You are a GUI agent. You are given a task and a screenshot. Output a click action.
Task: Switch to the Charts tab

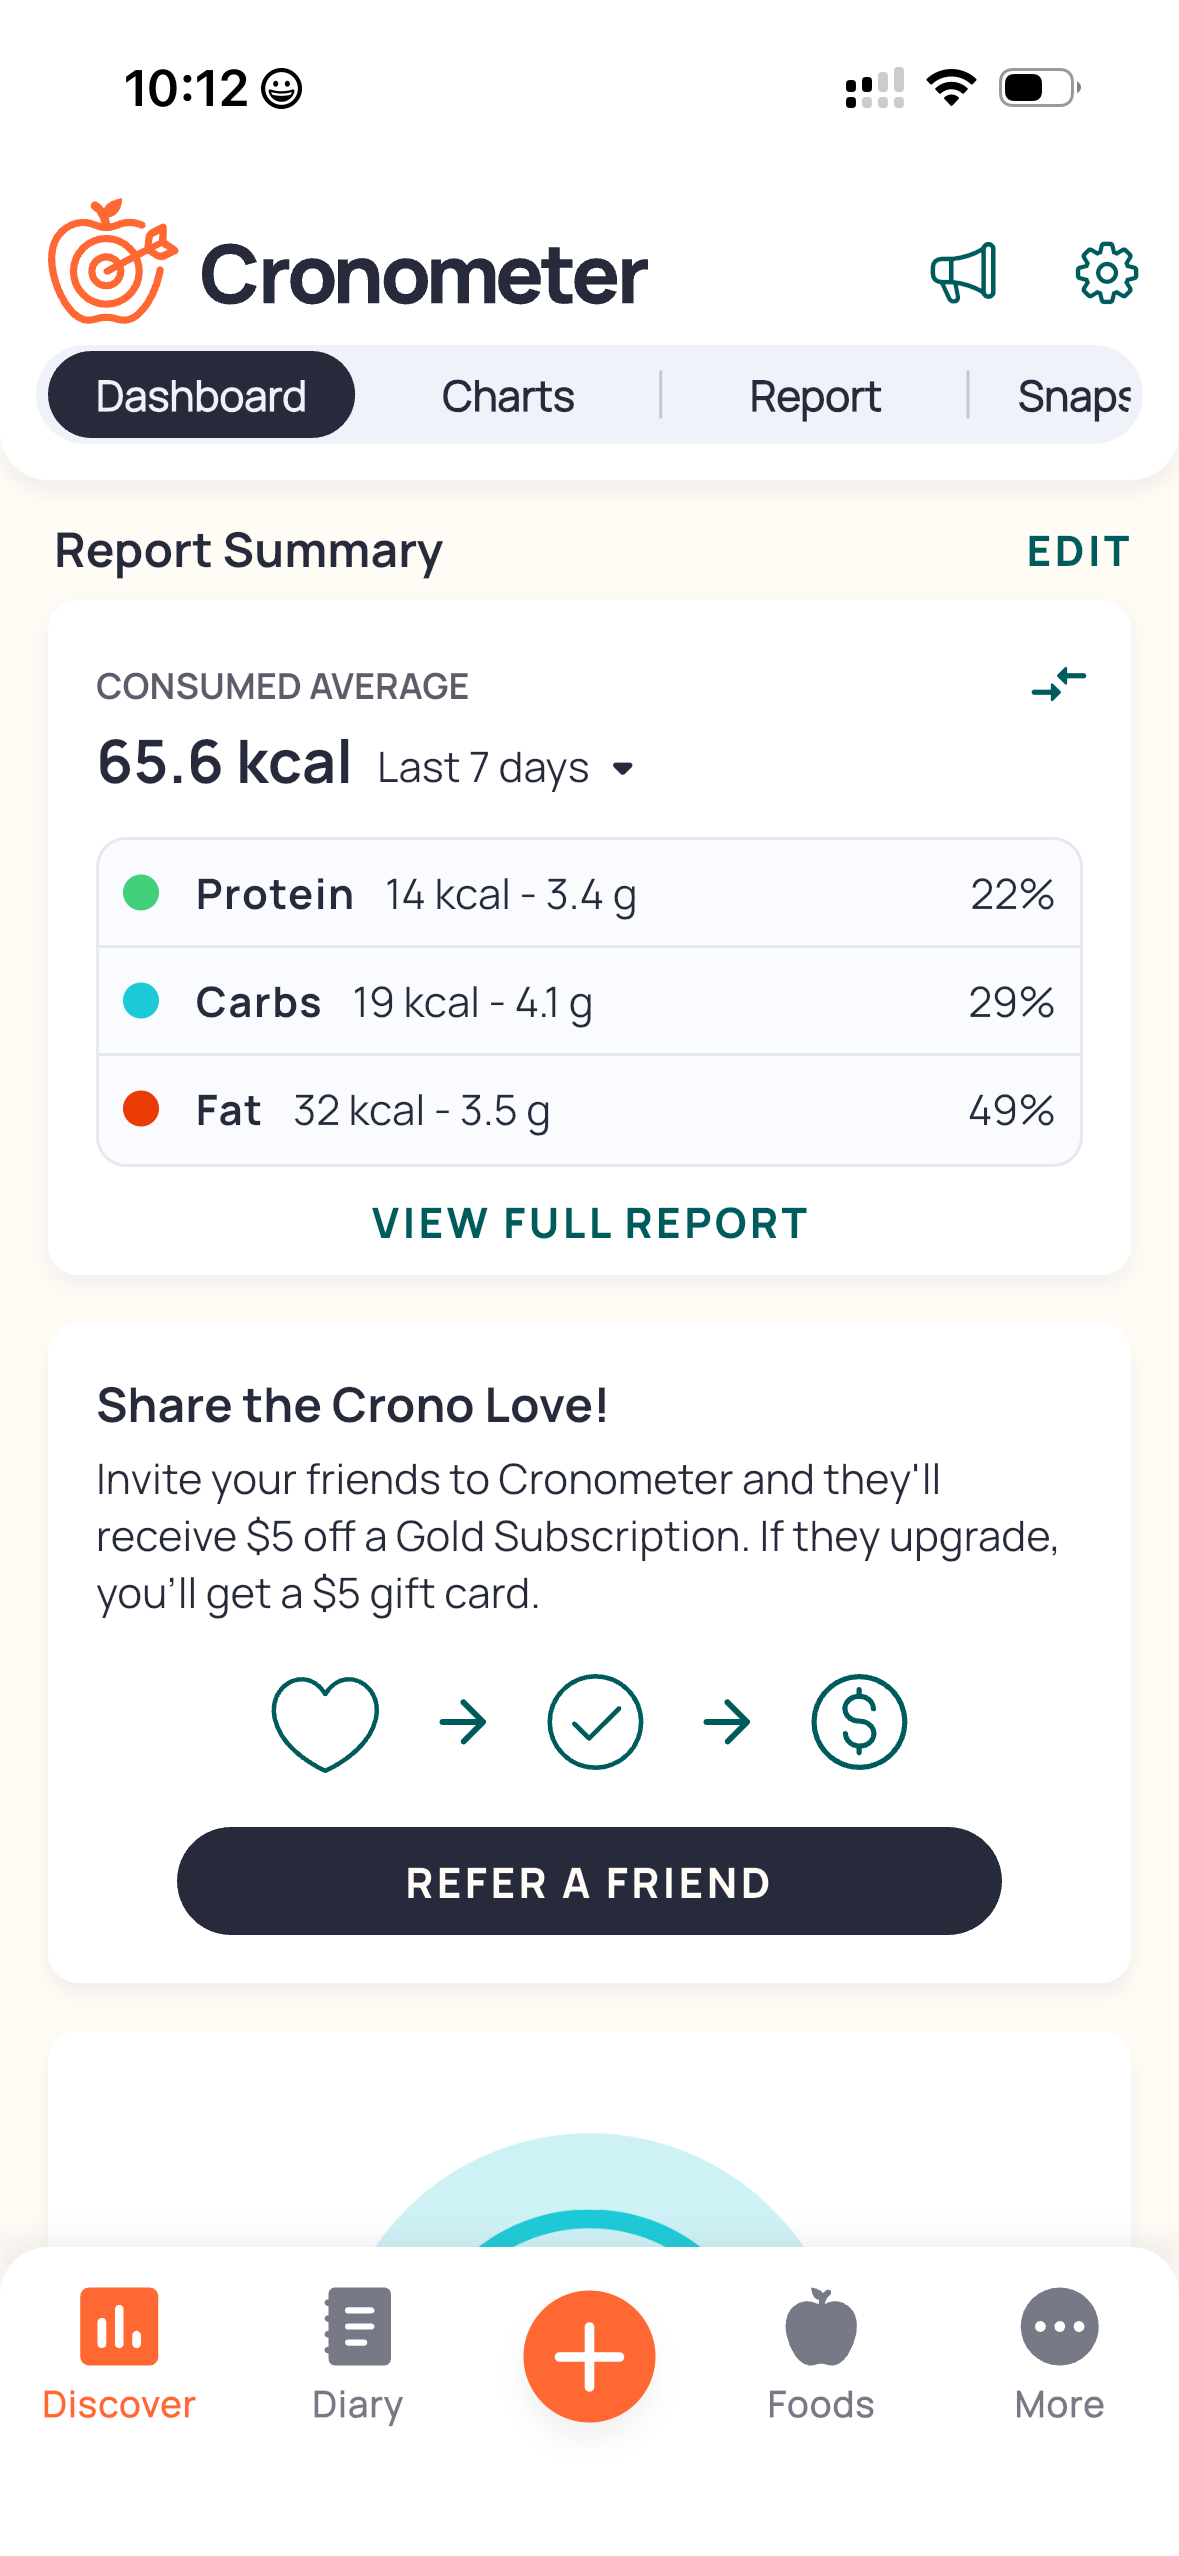(508, 396)
